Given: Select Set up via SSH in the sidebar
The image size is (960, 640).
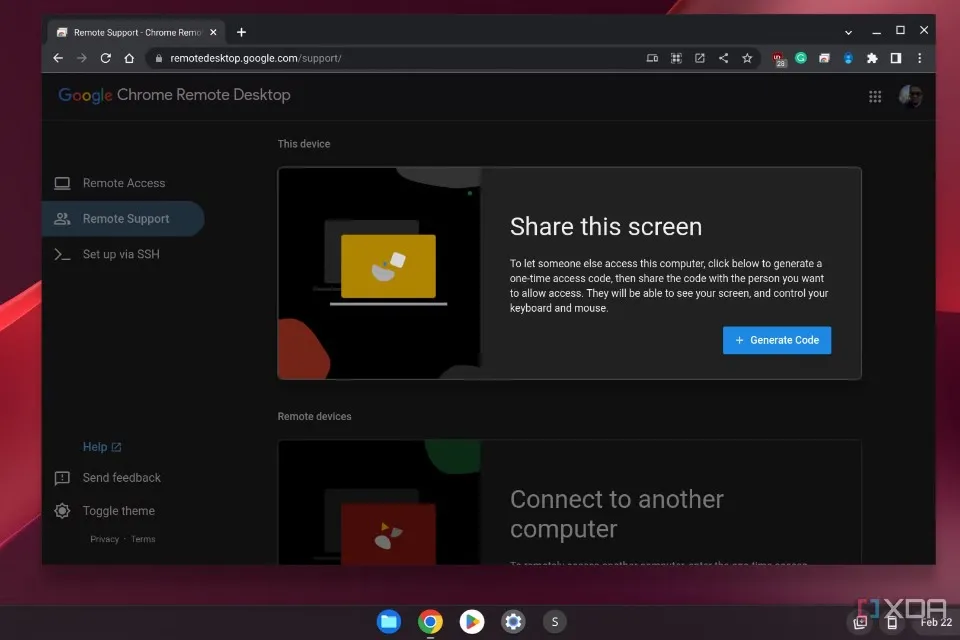Looking at the screenshot, I should point(123,254).
